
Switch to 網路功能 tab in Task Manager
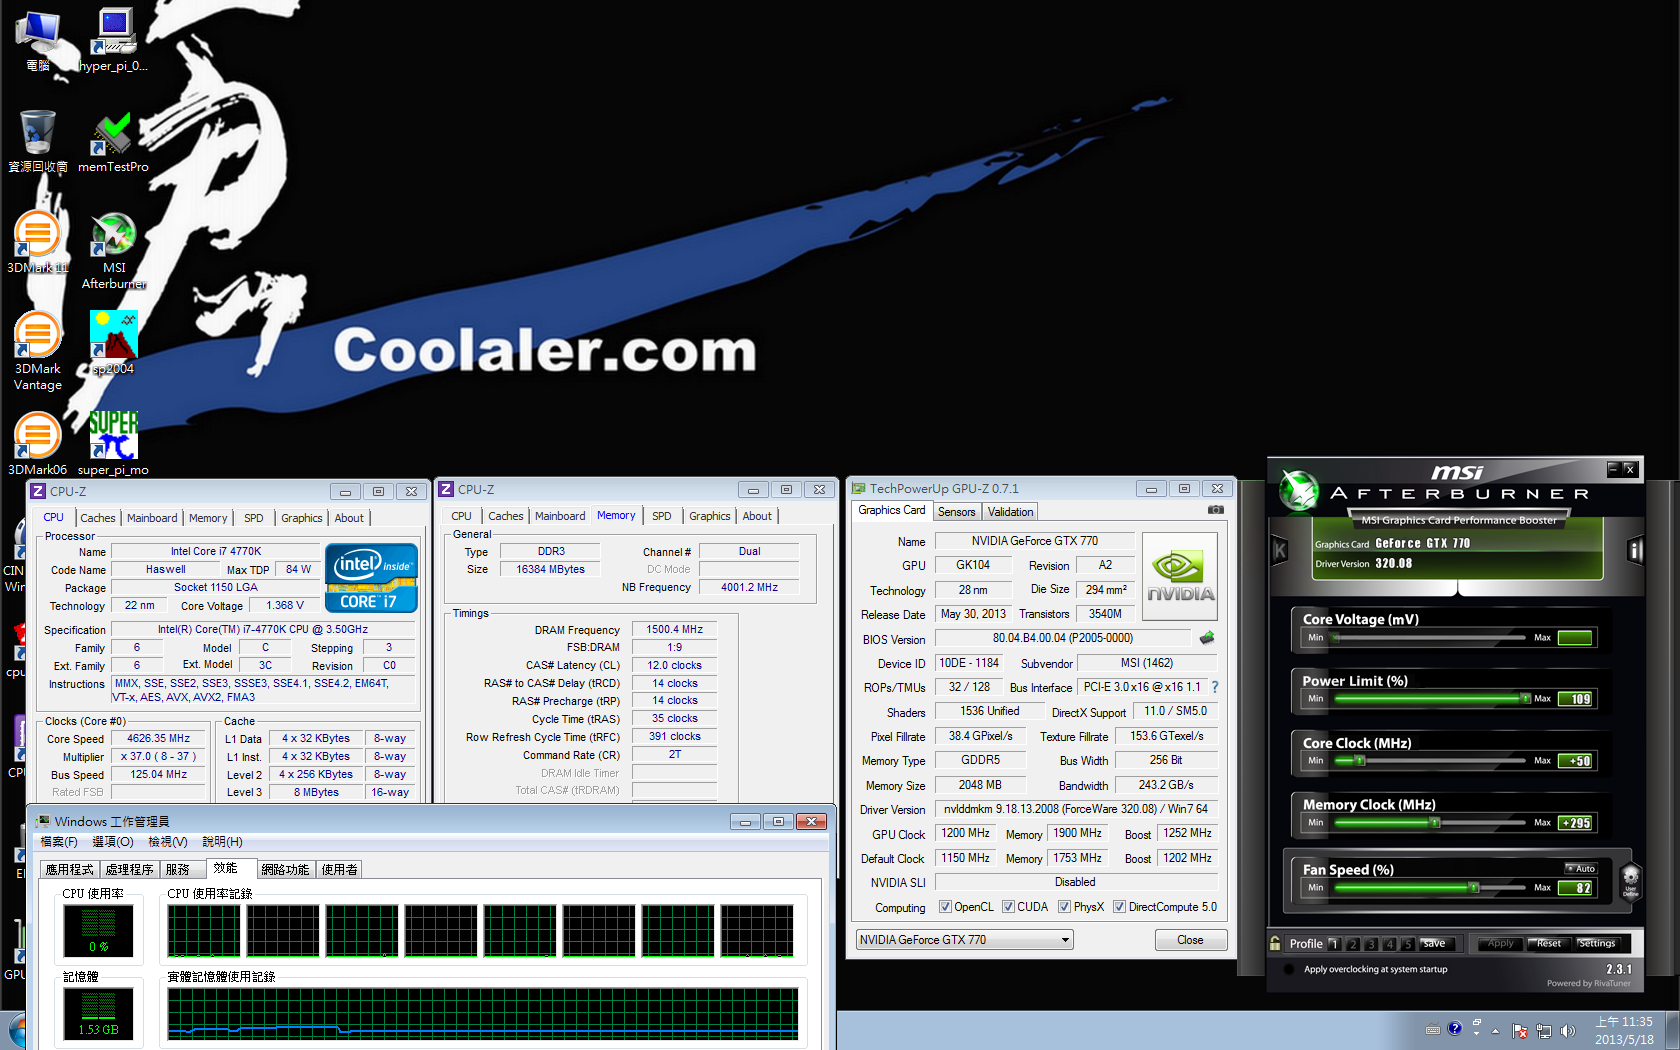(285, 870)
